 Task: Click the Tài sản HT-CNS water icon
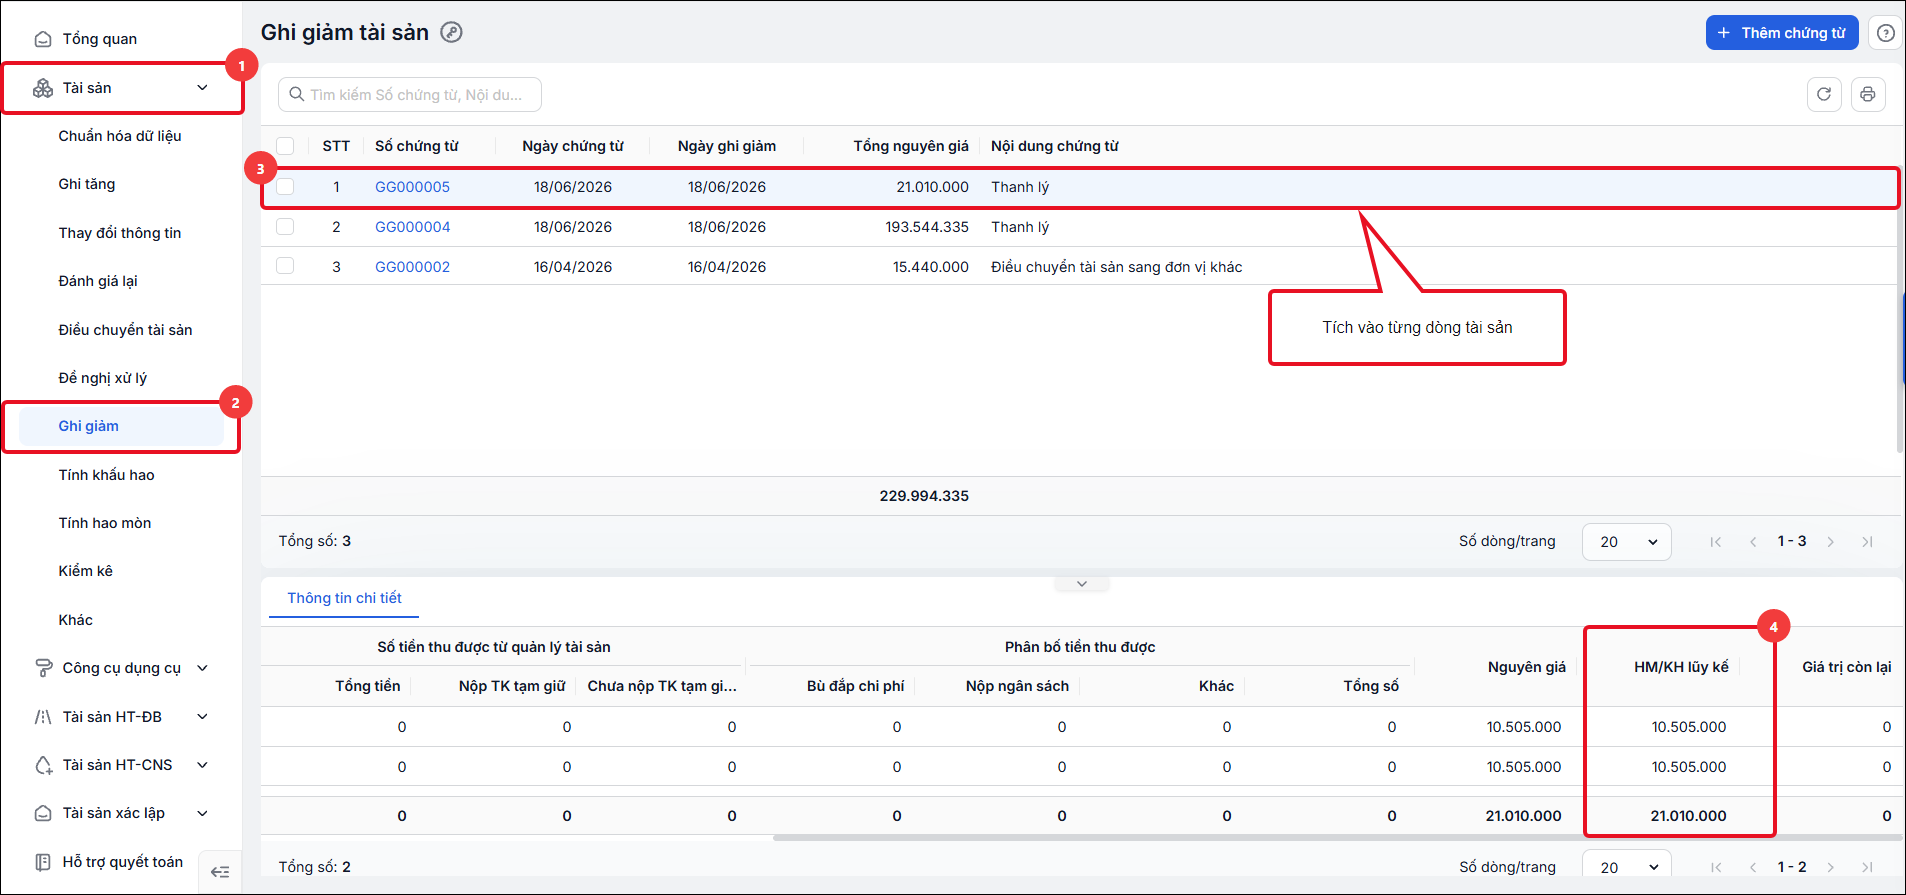pos(43,765)
